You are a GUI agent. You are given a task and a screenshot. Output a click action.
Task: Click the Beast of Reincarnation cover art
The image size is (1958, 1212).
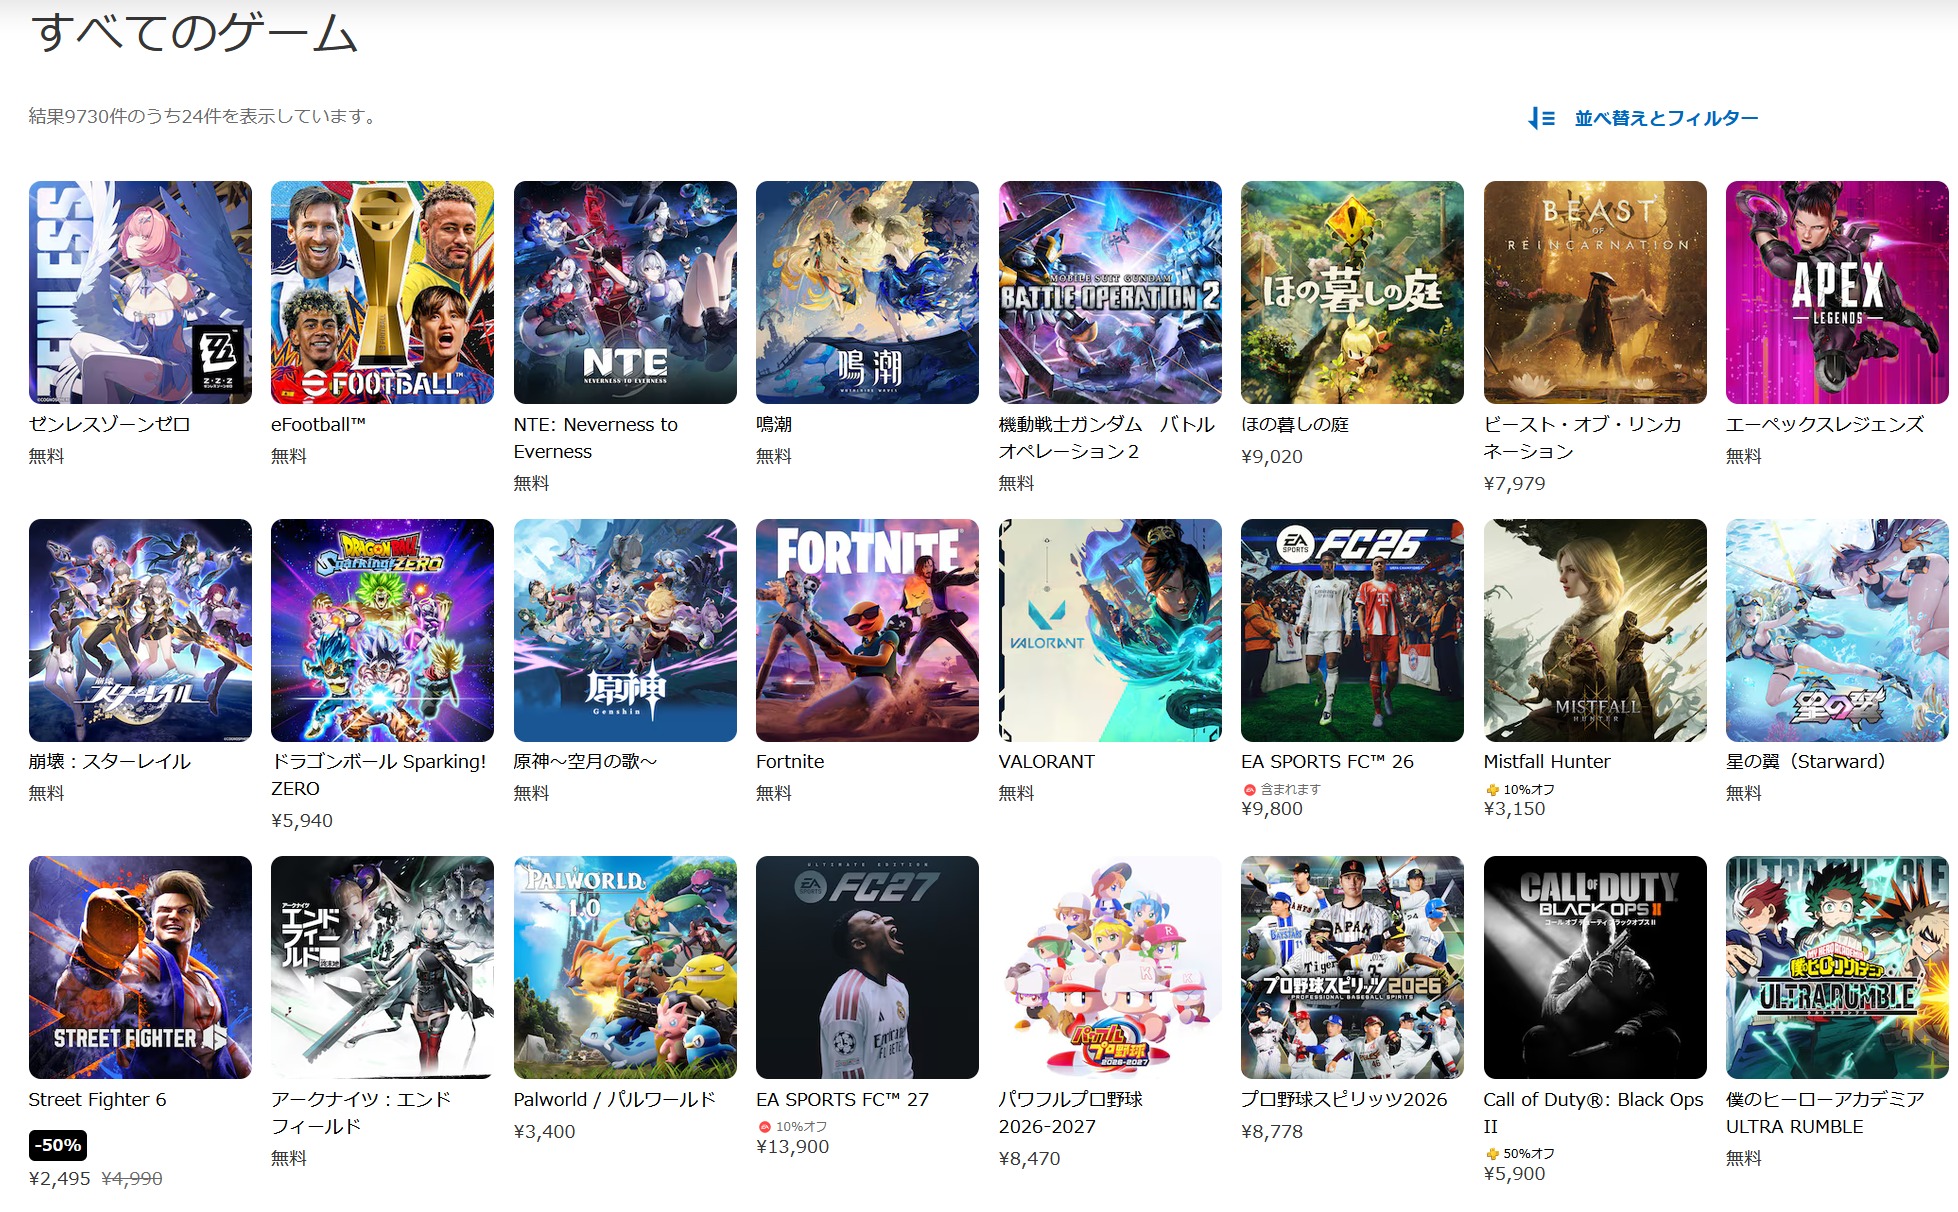1595,292
